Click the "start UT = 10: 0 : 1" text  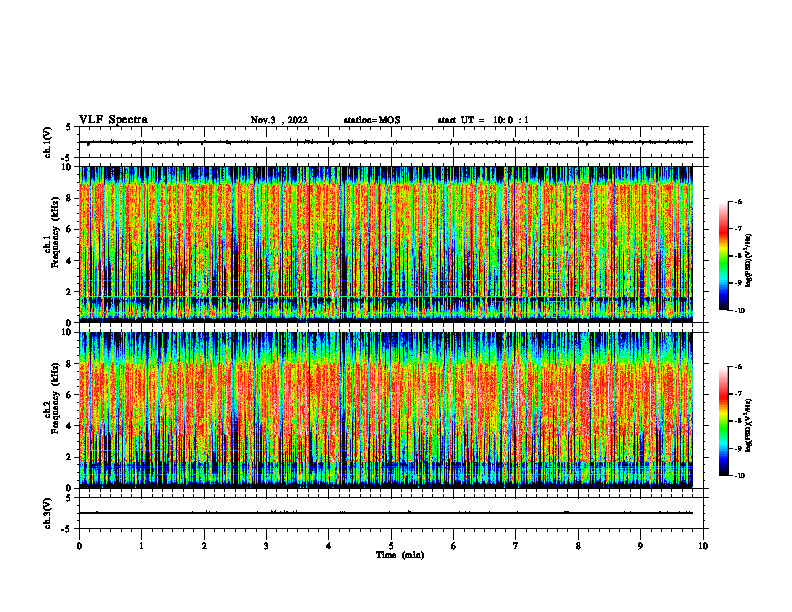[x=483, y=120]
